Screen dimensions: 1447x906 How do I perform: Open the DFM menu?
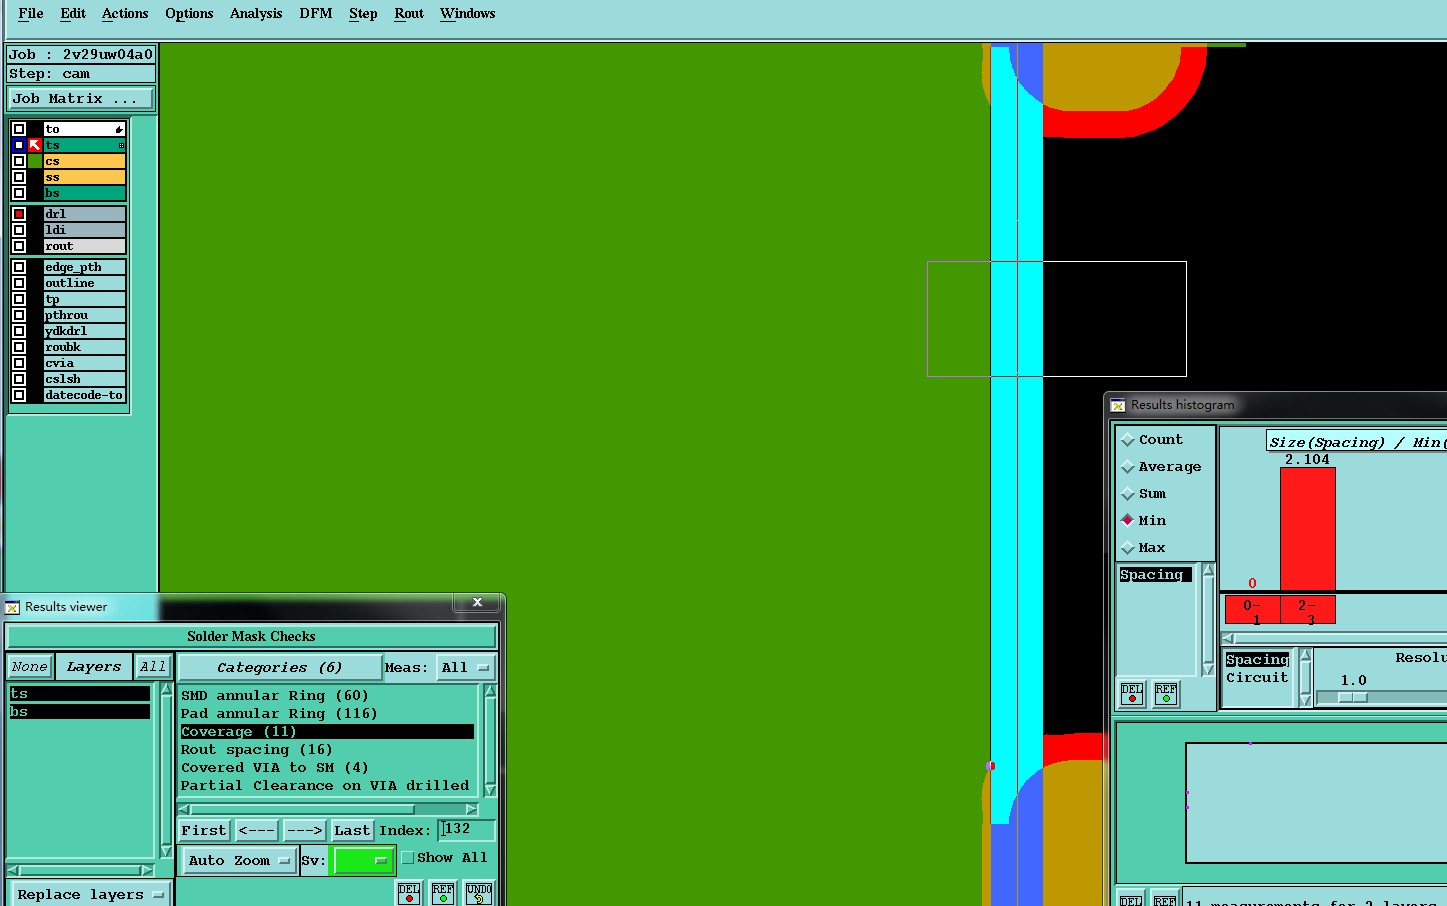coord(316,14)
